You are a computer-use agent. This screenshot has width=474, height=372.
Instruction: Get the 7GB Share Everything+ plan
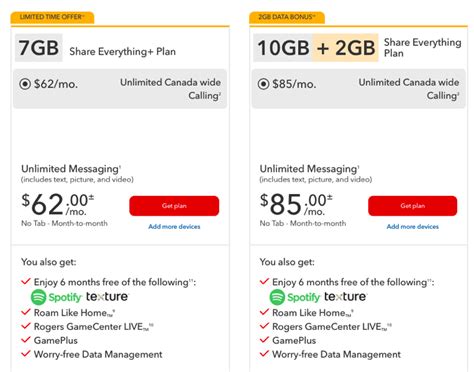coord(174,206)
